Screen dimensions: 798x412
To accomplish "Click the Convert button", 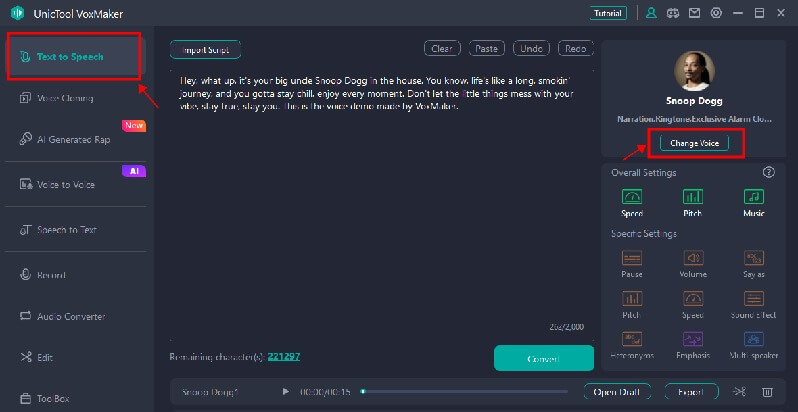I will click(544, 358).
